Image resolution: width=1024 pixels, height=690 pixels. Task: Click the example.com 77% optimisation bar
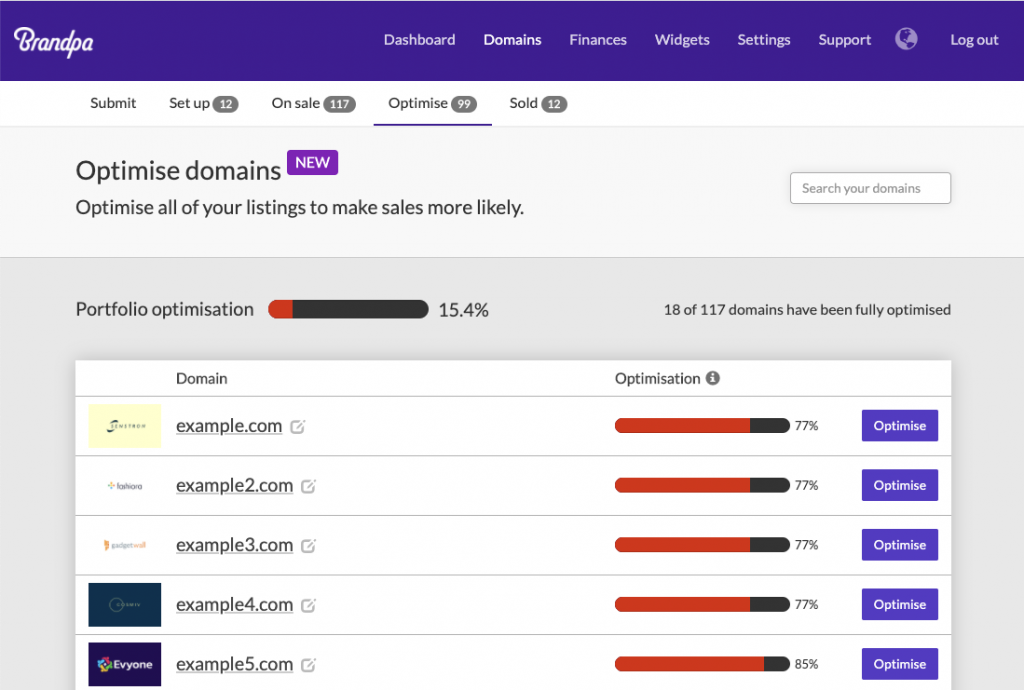pos(702,426)
